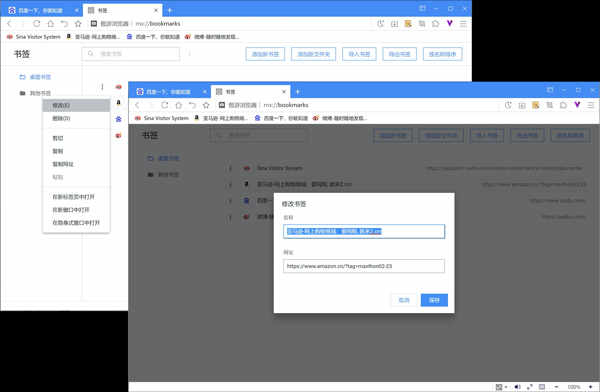Click the purple V icon in back window toolbar

[450, 23]
